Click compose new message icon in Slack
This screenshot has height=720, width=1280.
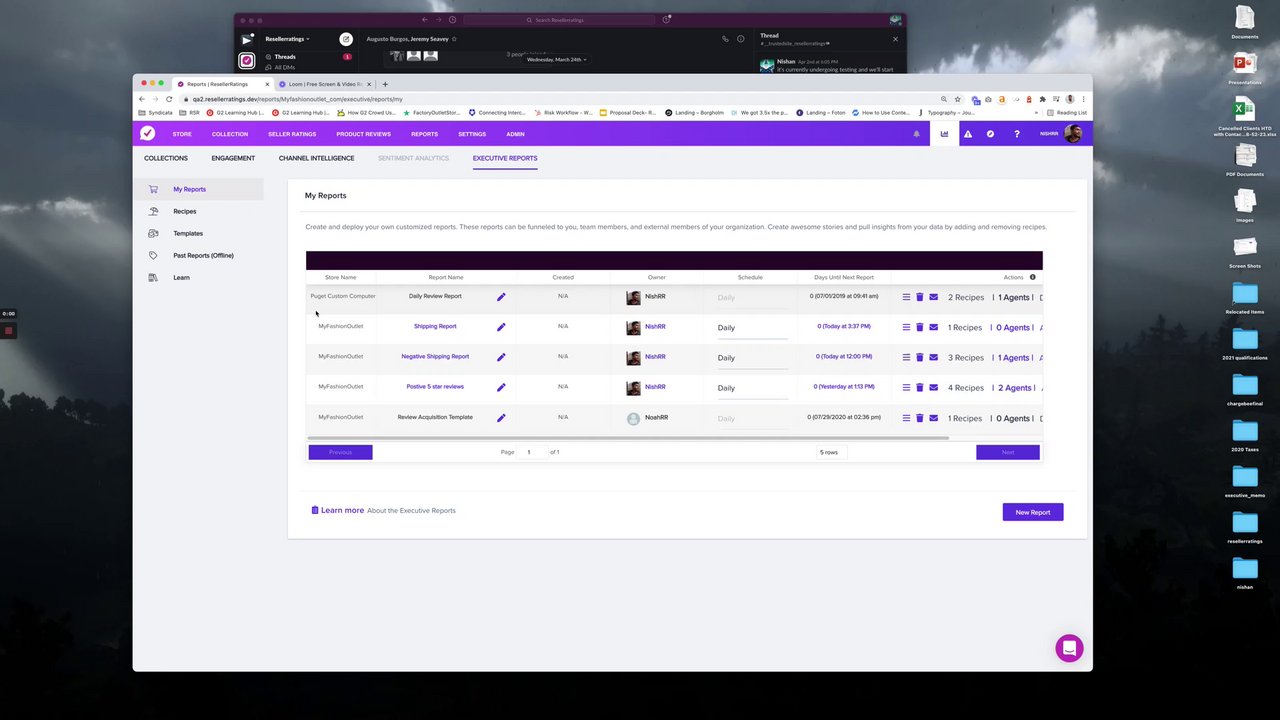(346, 39)
